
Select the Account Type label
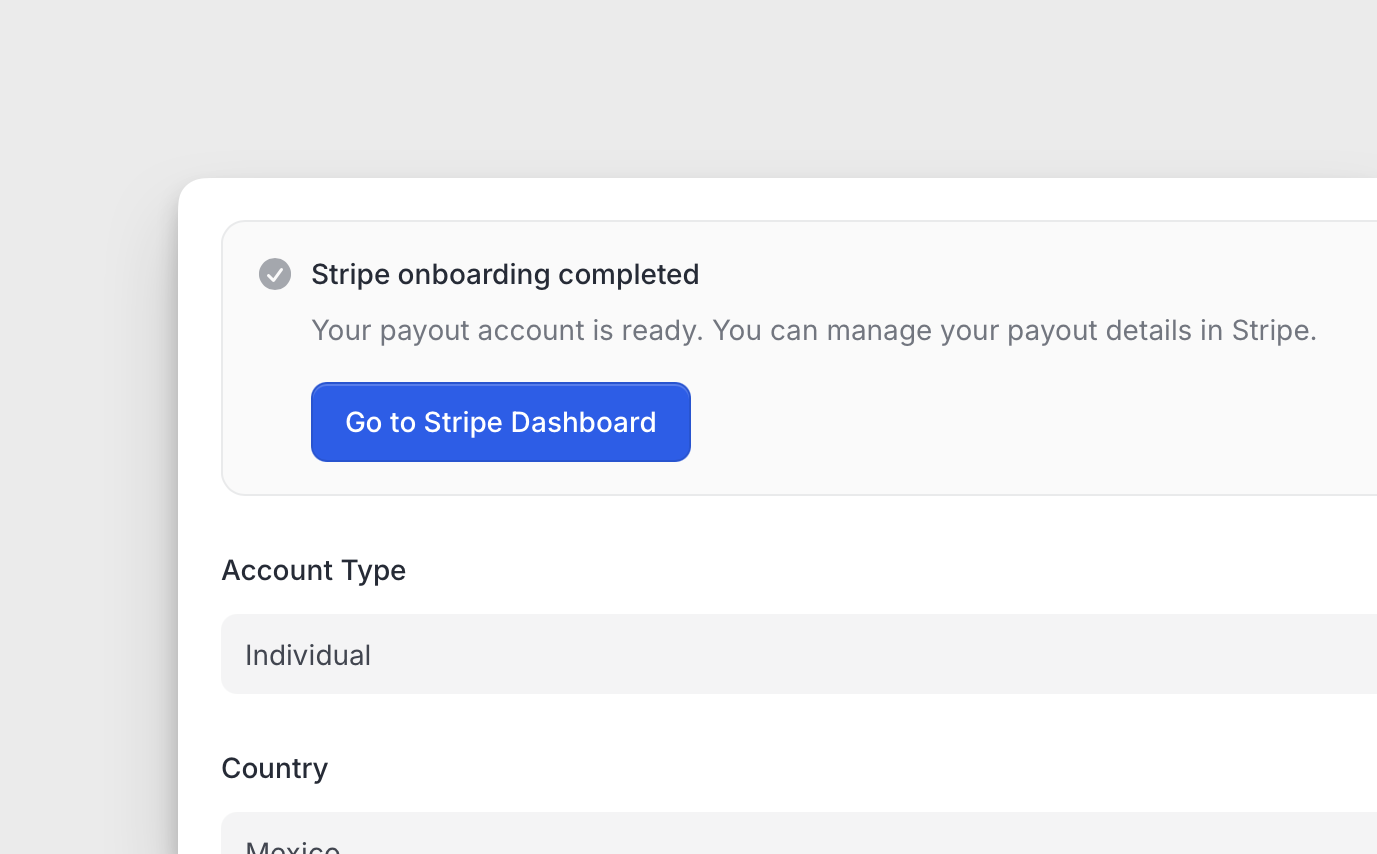[313, 570]
